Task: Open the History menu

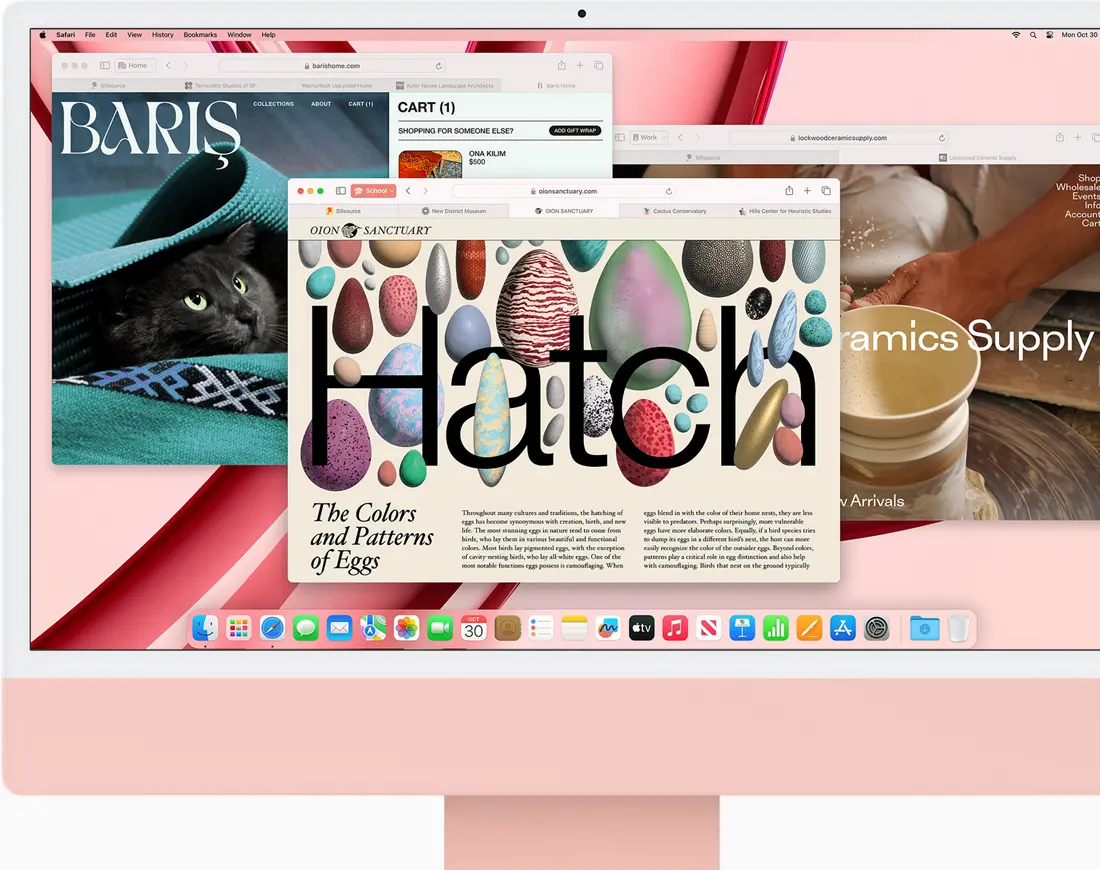Action: [x=163, y=34]
